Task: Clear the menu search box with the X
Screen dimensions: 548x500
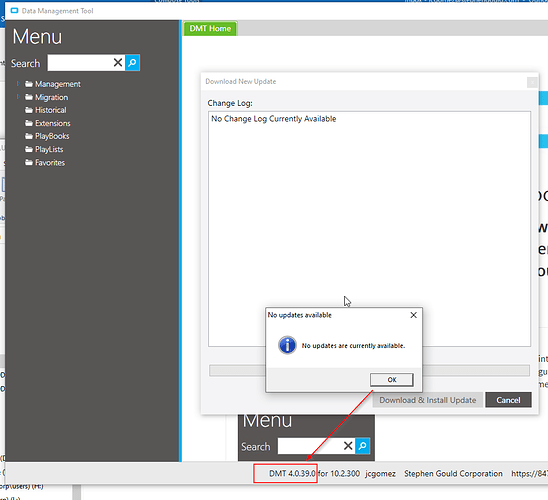Action: pyautogui.click(x=118, y=63)
